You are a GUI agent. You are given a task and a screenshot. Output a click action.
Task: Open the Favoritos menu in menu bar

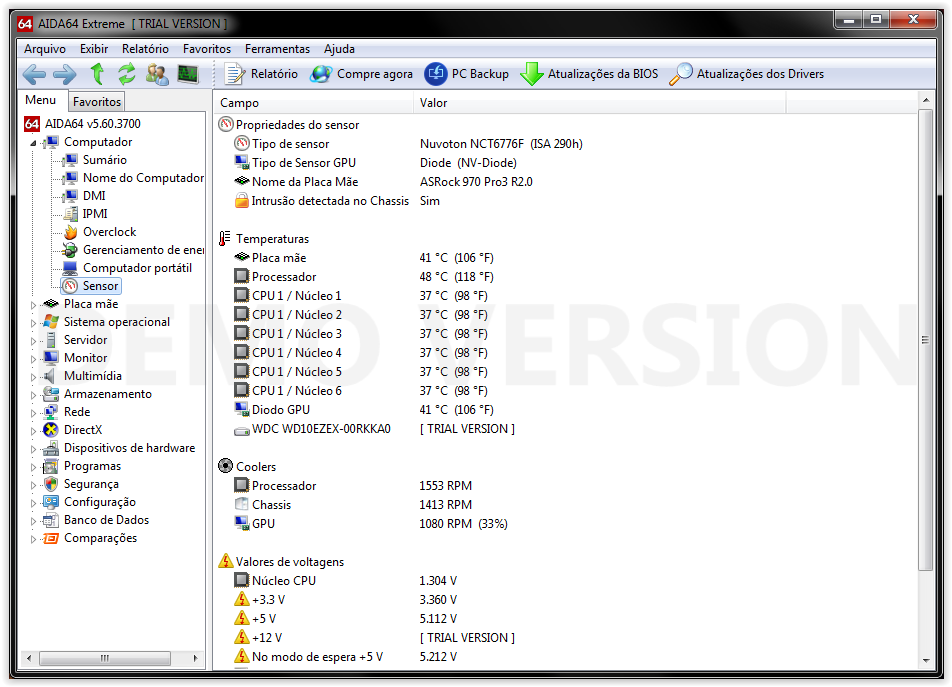pyautogui.click(x=207, y=49)
